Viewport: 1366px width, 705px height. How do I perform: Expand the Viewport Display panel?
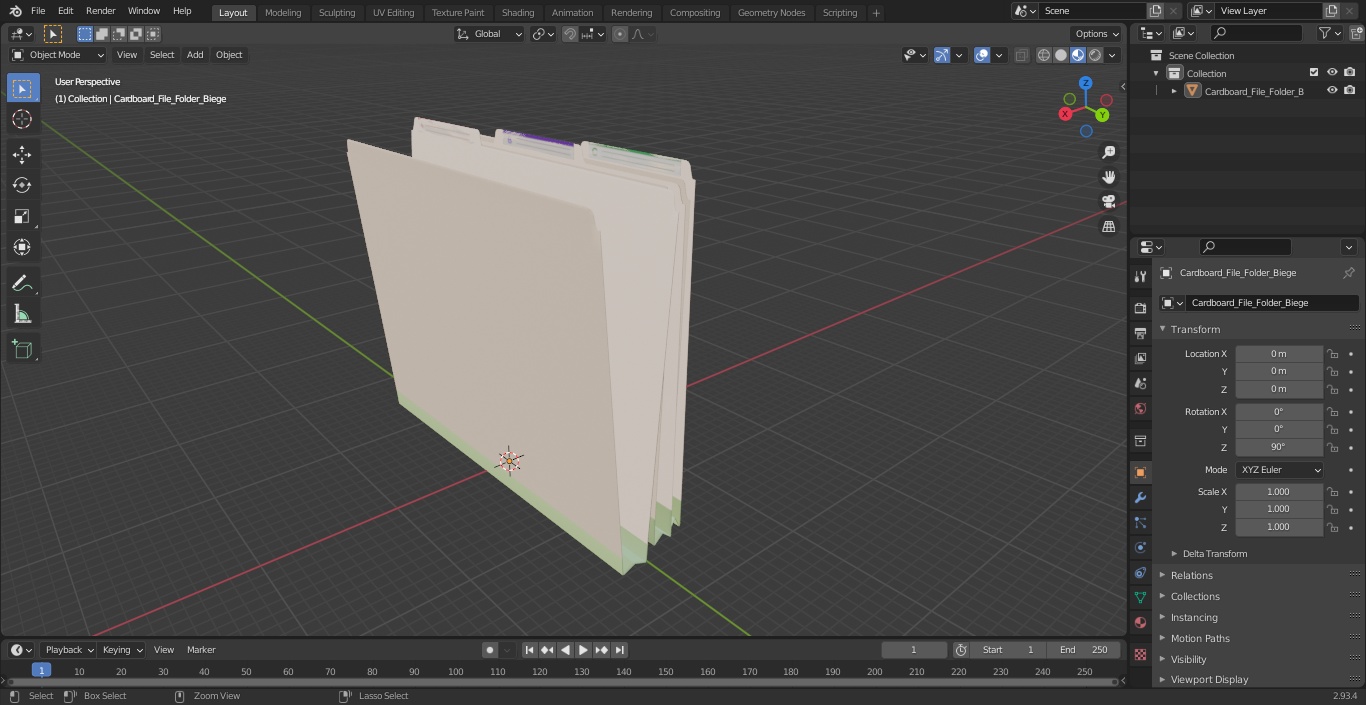[x=1209, y=679]
